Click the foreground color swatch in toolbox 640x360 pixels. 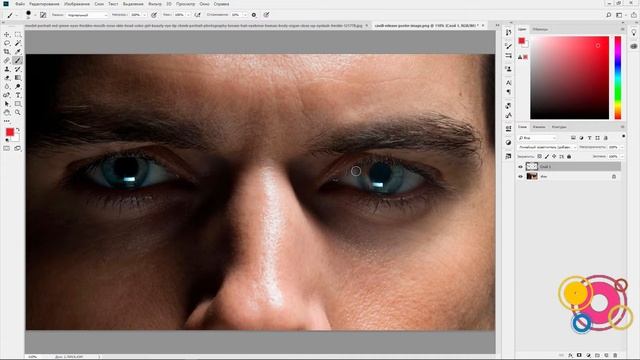point(9,132)
